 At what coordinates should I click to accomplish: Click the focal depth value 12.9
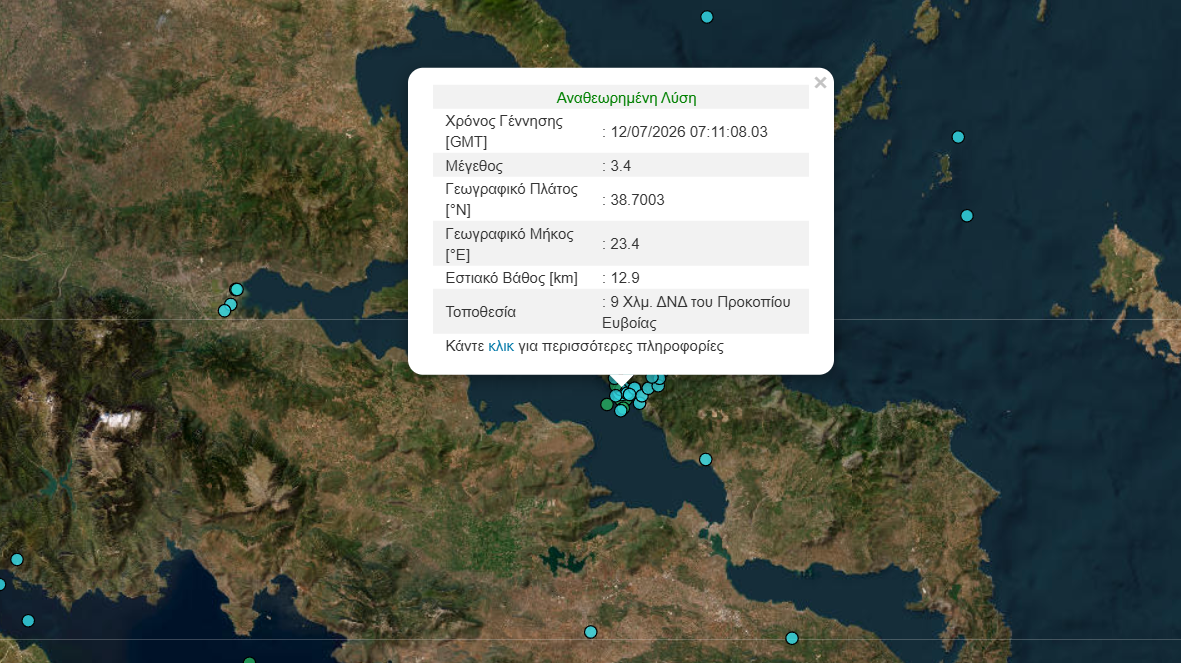coord(624,278)
